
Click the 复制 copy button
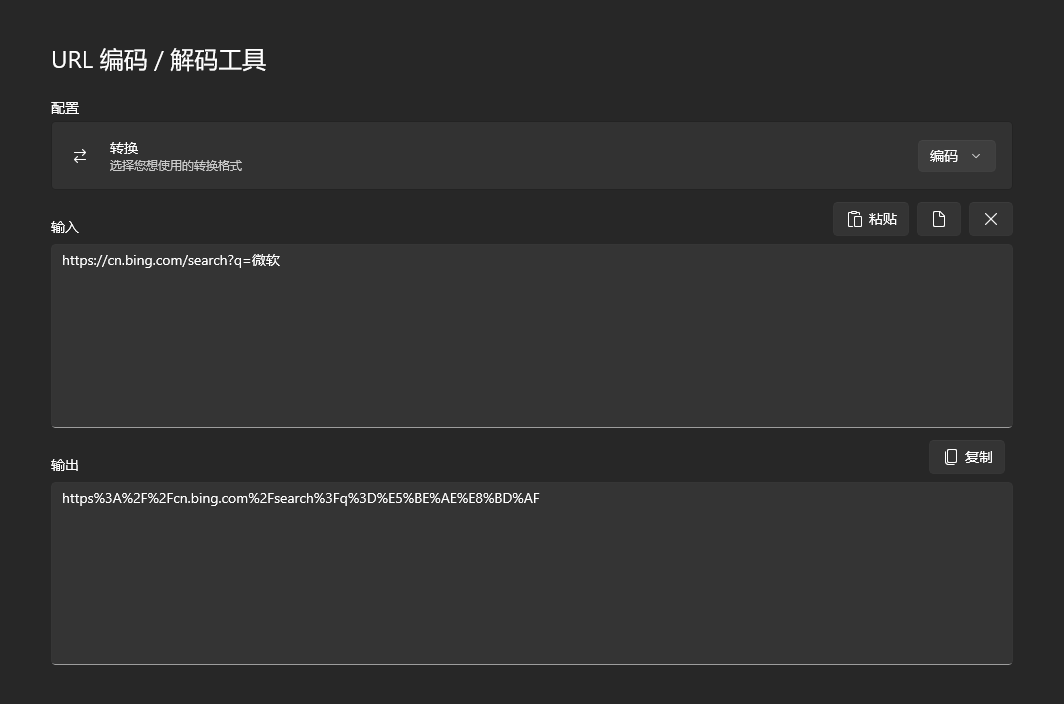click(x=967, y=457)
